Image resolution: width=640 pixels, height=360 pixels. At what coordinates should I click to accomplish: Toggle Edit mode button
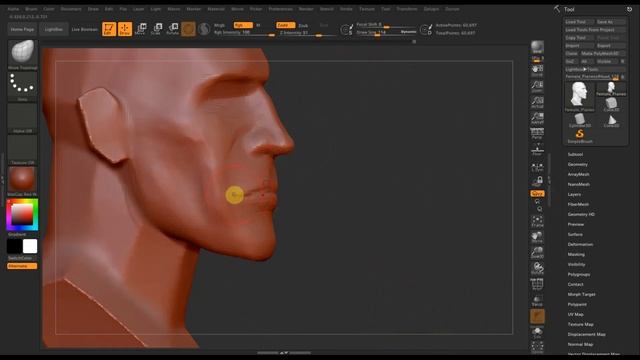[x=109, y=29]
